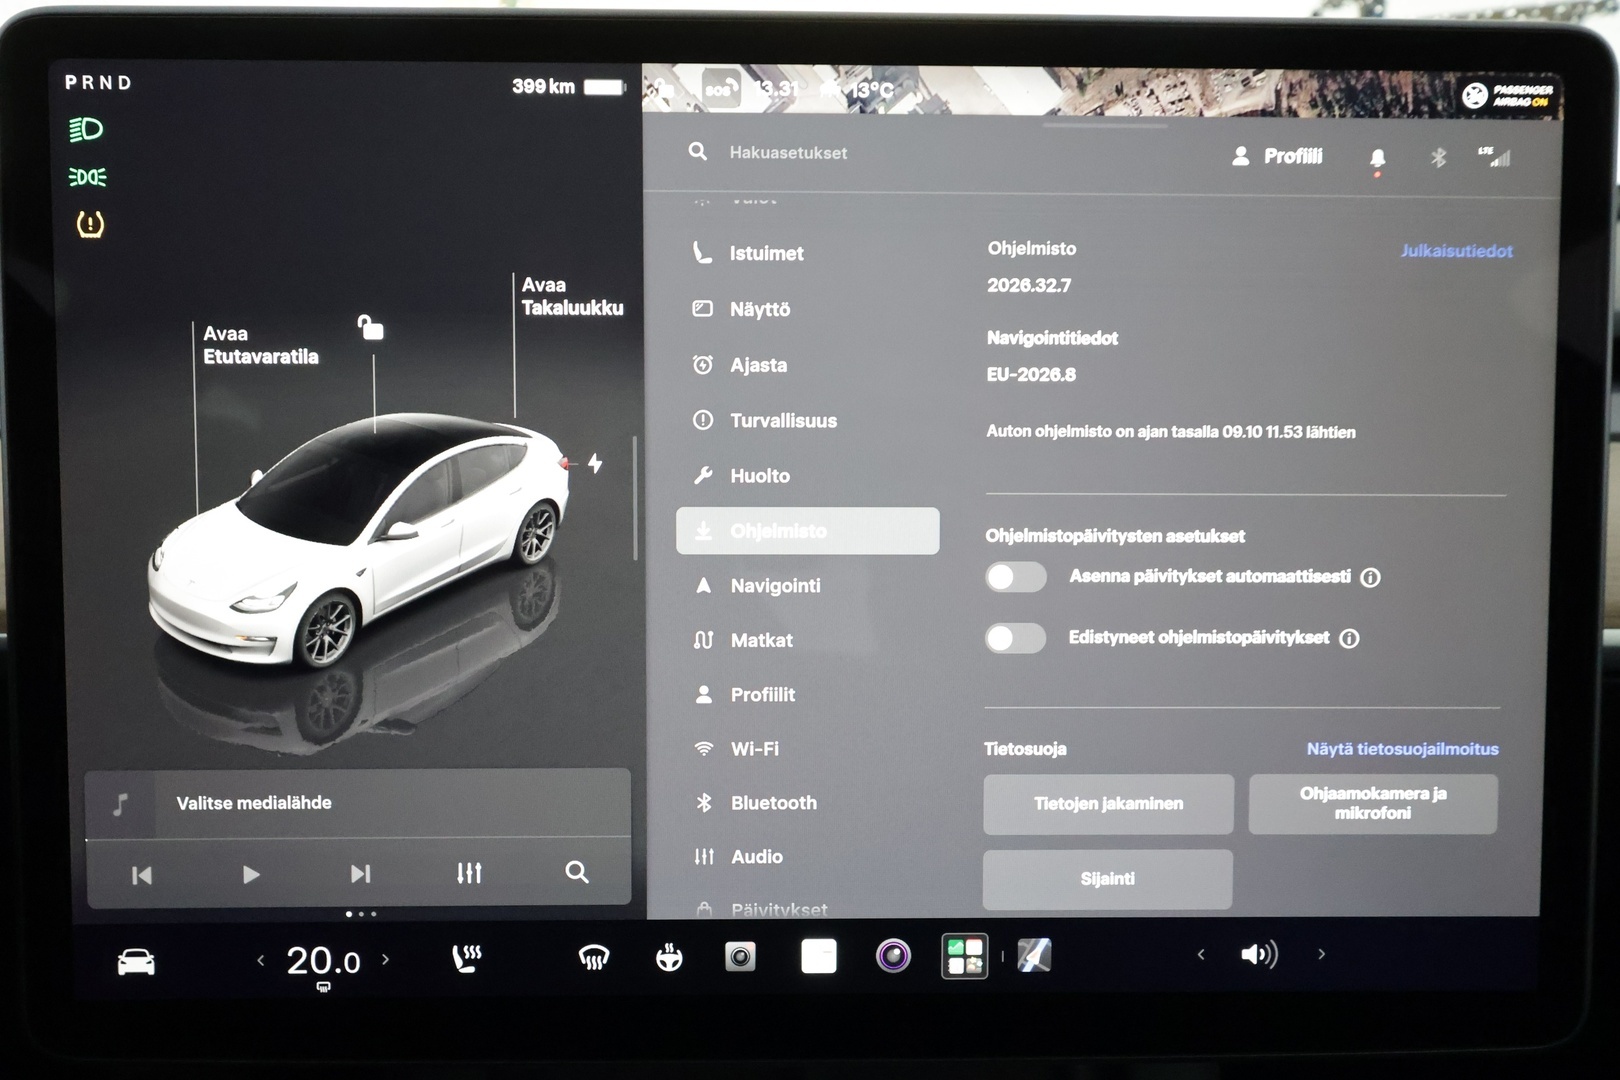This screenshot has width=1620, height=1080.
Task: Tap the Sijainti button
Action: (x=1108, y=879)
